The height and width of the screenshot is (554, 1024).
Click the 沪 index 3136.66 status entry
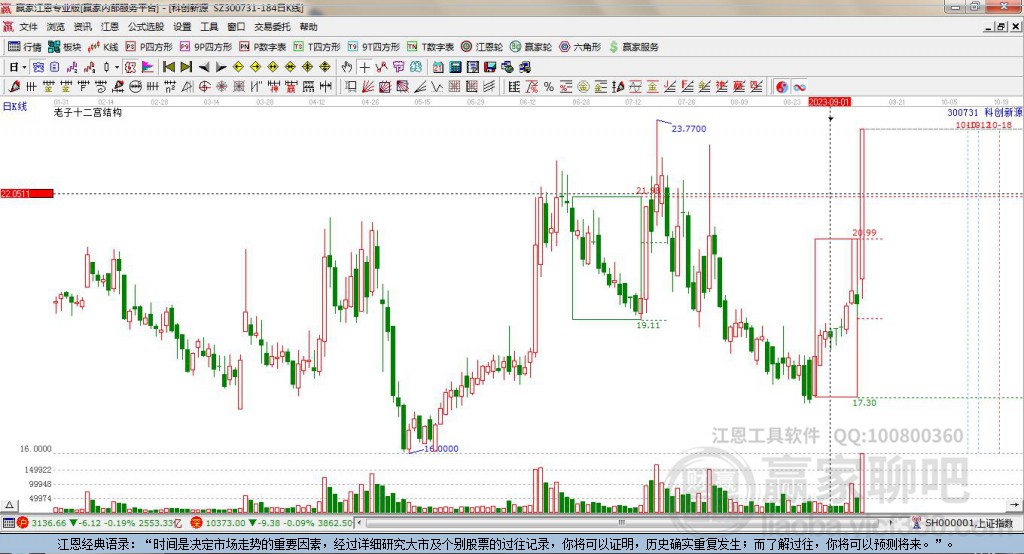click(x=100, y=523)
